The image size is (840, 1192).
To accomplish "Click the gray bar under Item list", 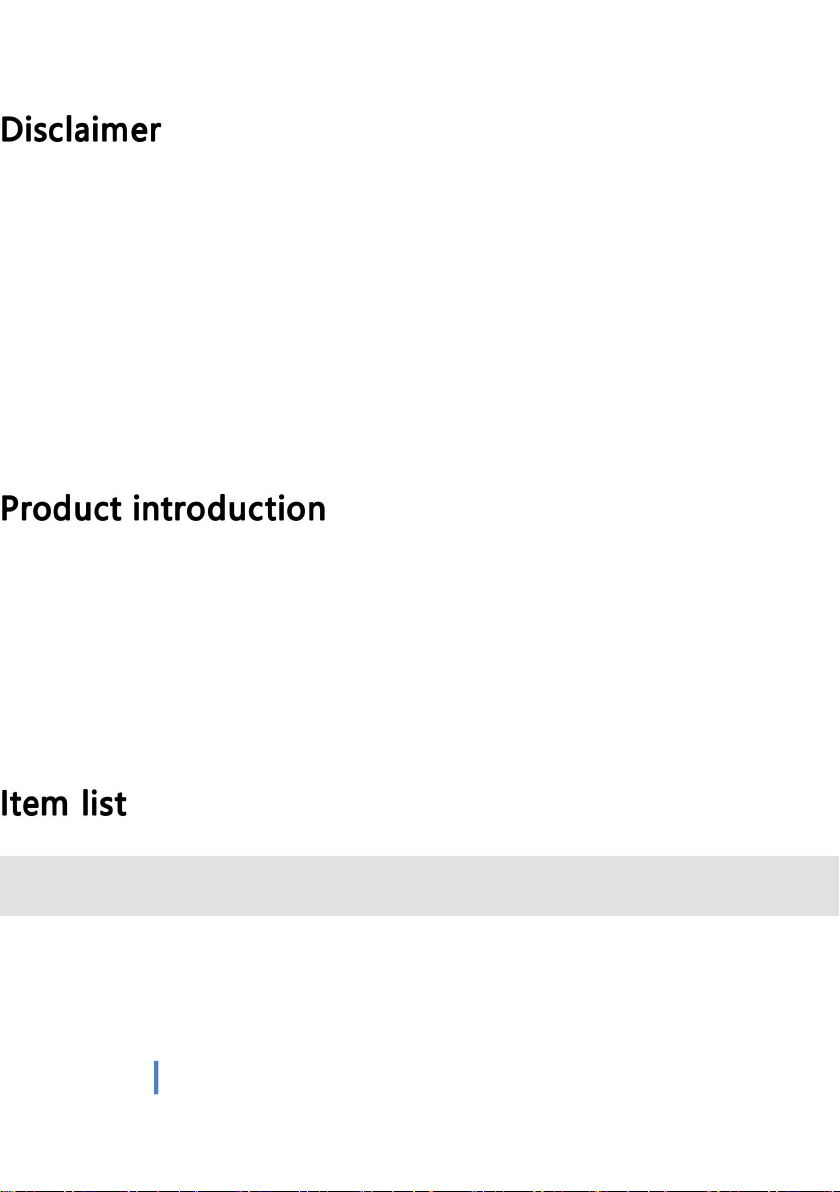I will (x=420, y=885).
